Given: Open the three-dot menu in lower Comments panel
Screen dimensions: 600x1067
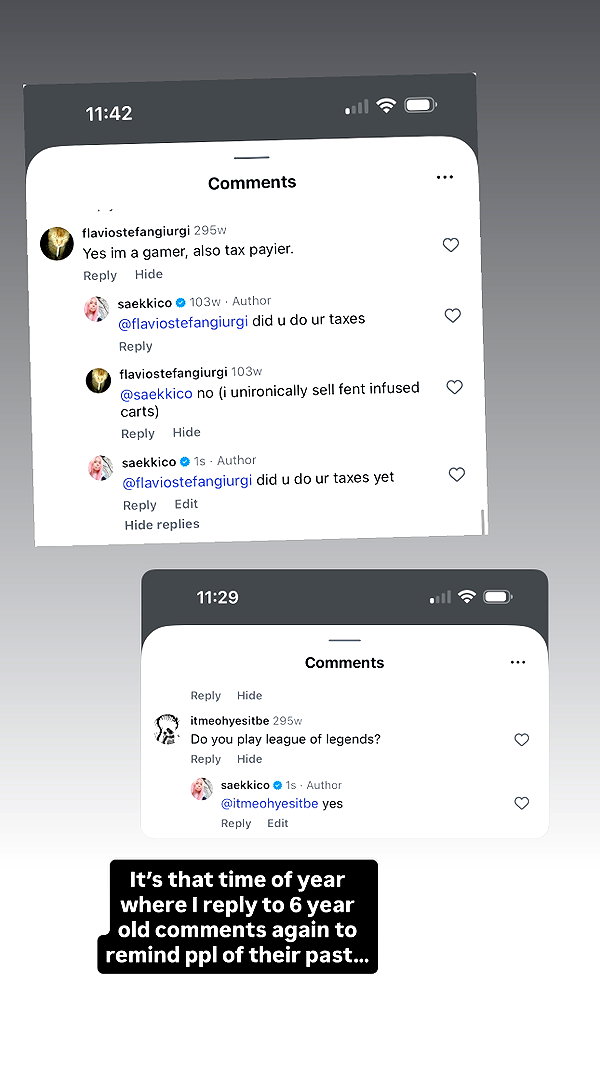Looking at the screenshot, I should pyautogui.click(x=518, y=662).
